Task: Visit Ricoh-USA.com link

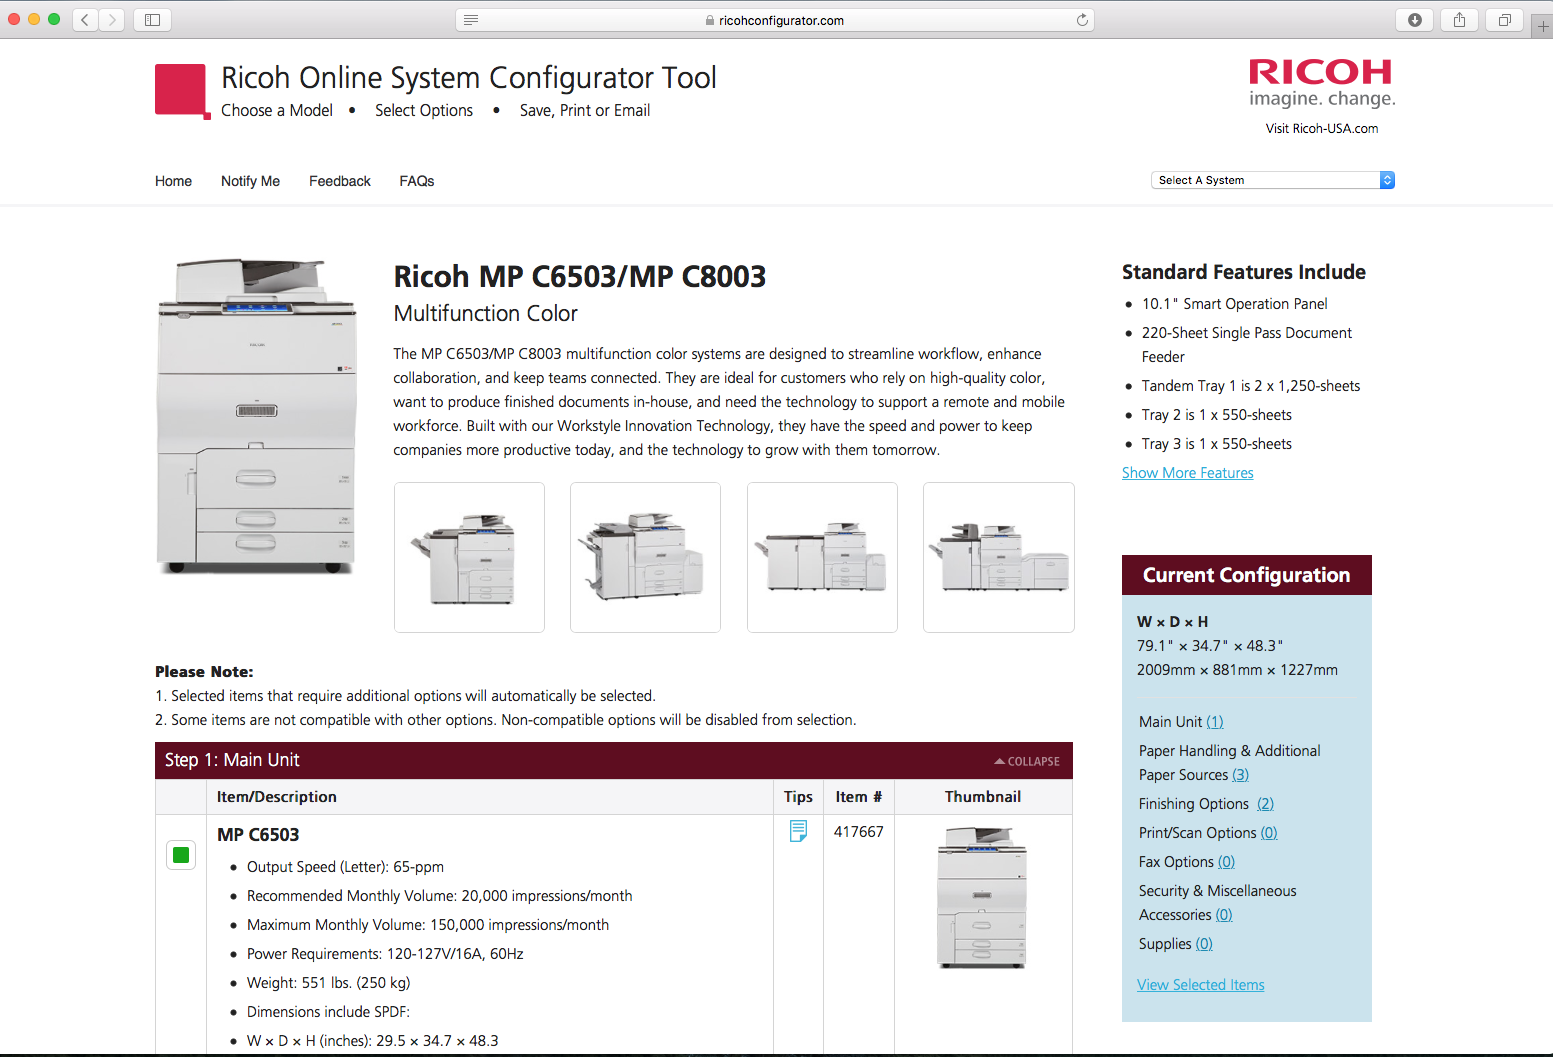Action: [1322, 128]
